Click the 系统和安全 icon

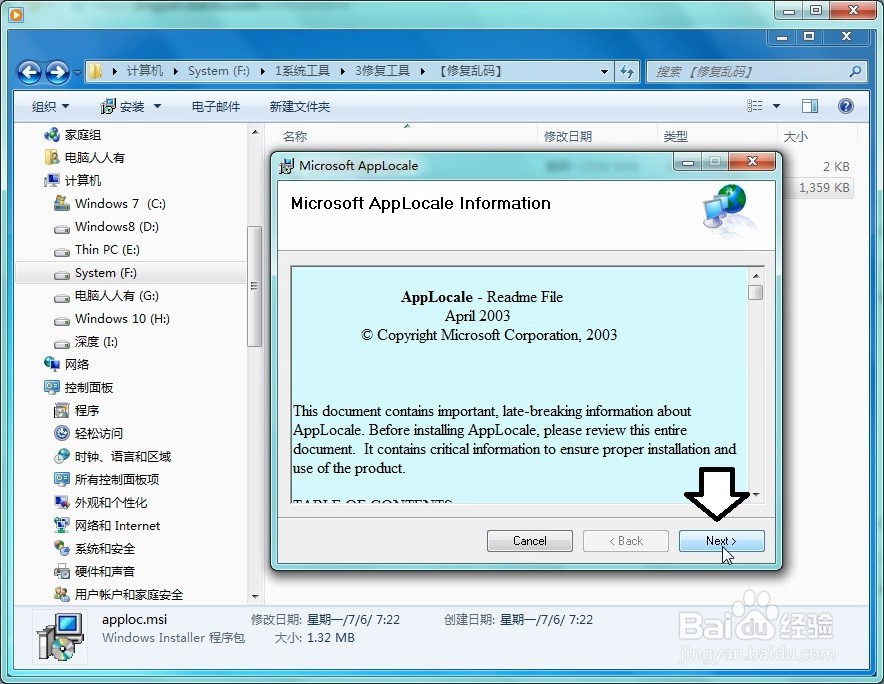(61, 548)
